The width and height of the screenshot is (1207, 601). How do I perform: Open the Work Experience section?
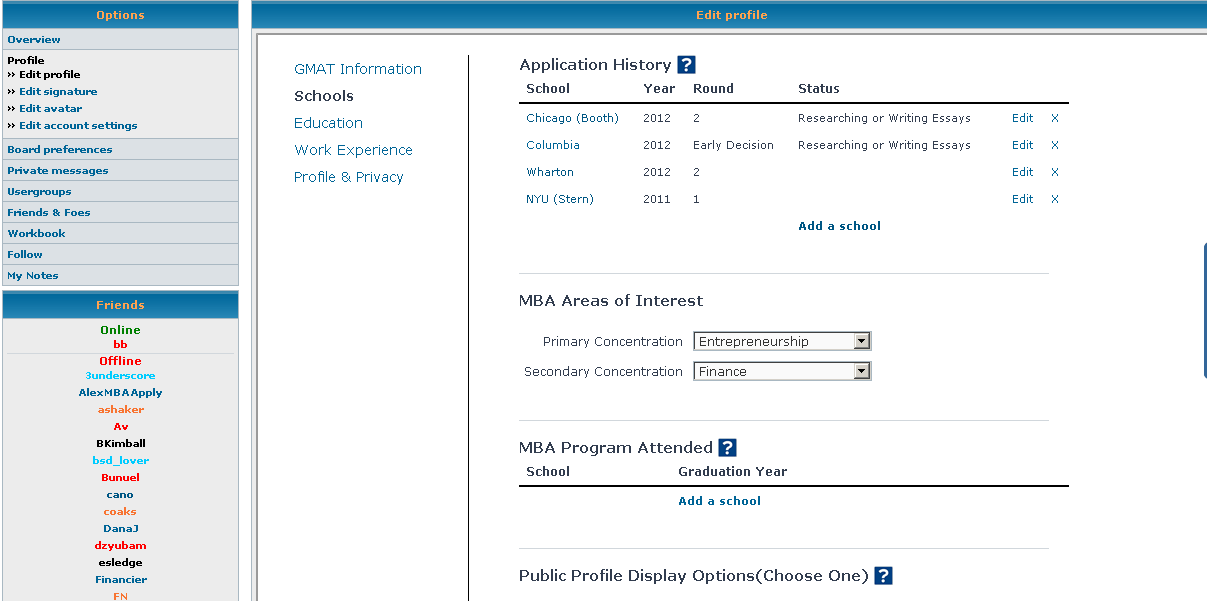pyautogui.click(x=353, y=150)
